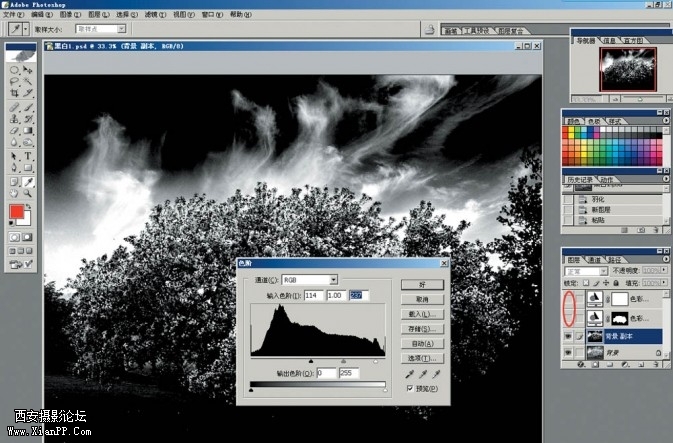This screenshot has width=673, height=443.
Task: Click the 好 (OK) button in Levels
Action: [x=422, y=285]
